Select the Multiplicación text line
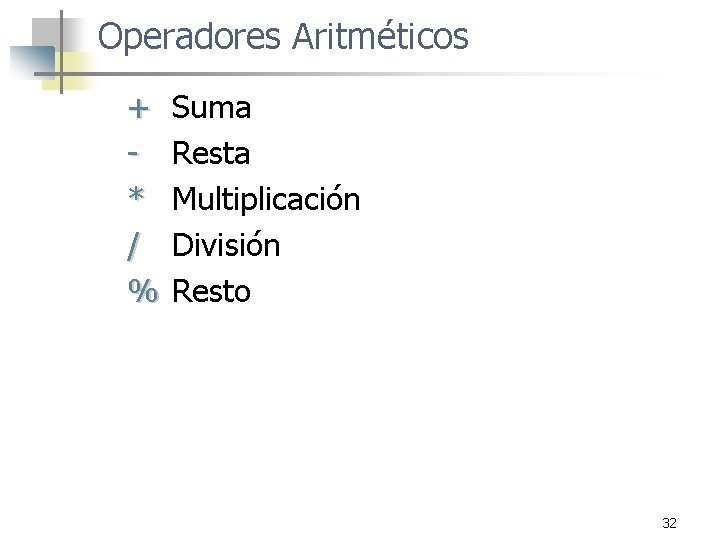The width and height of the screenshot is (720, 540). 266,199
